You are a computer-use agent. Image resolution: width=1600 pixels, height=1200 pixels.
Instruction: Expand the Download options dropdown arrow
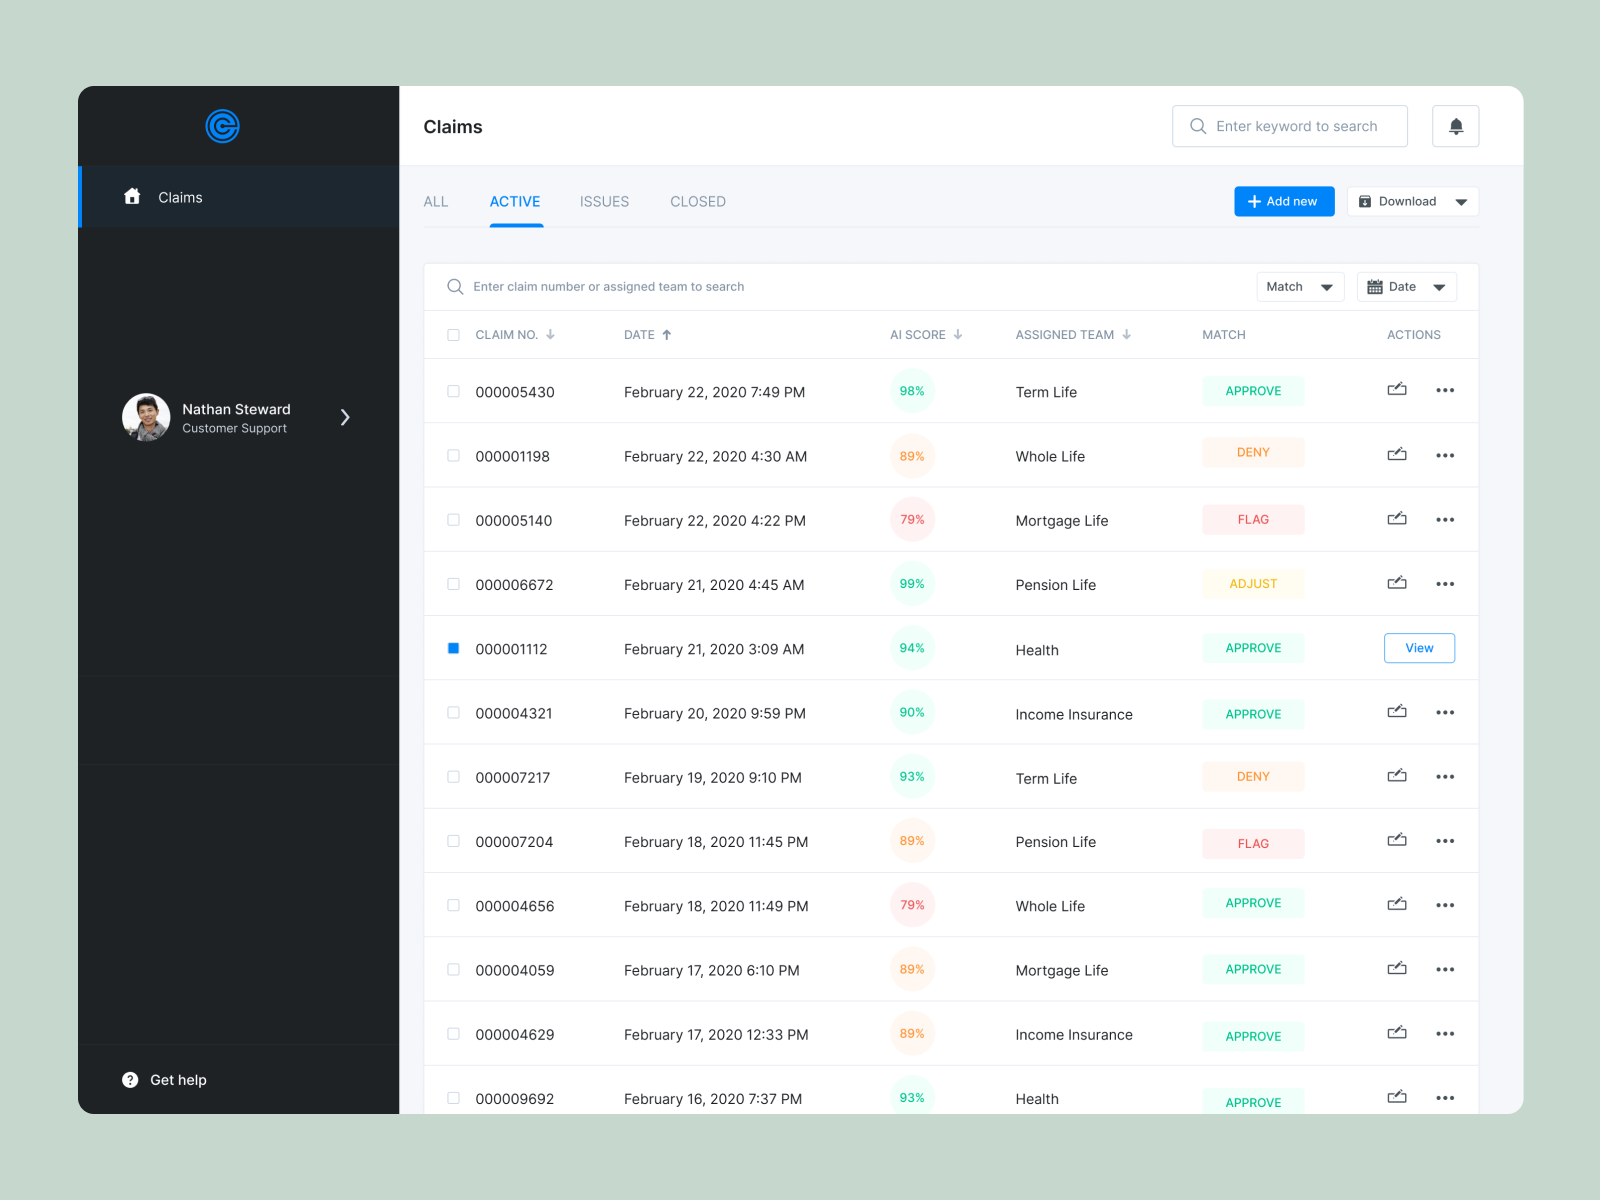1461,201
